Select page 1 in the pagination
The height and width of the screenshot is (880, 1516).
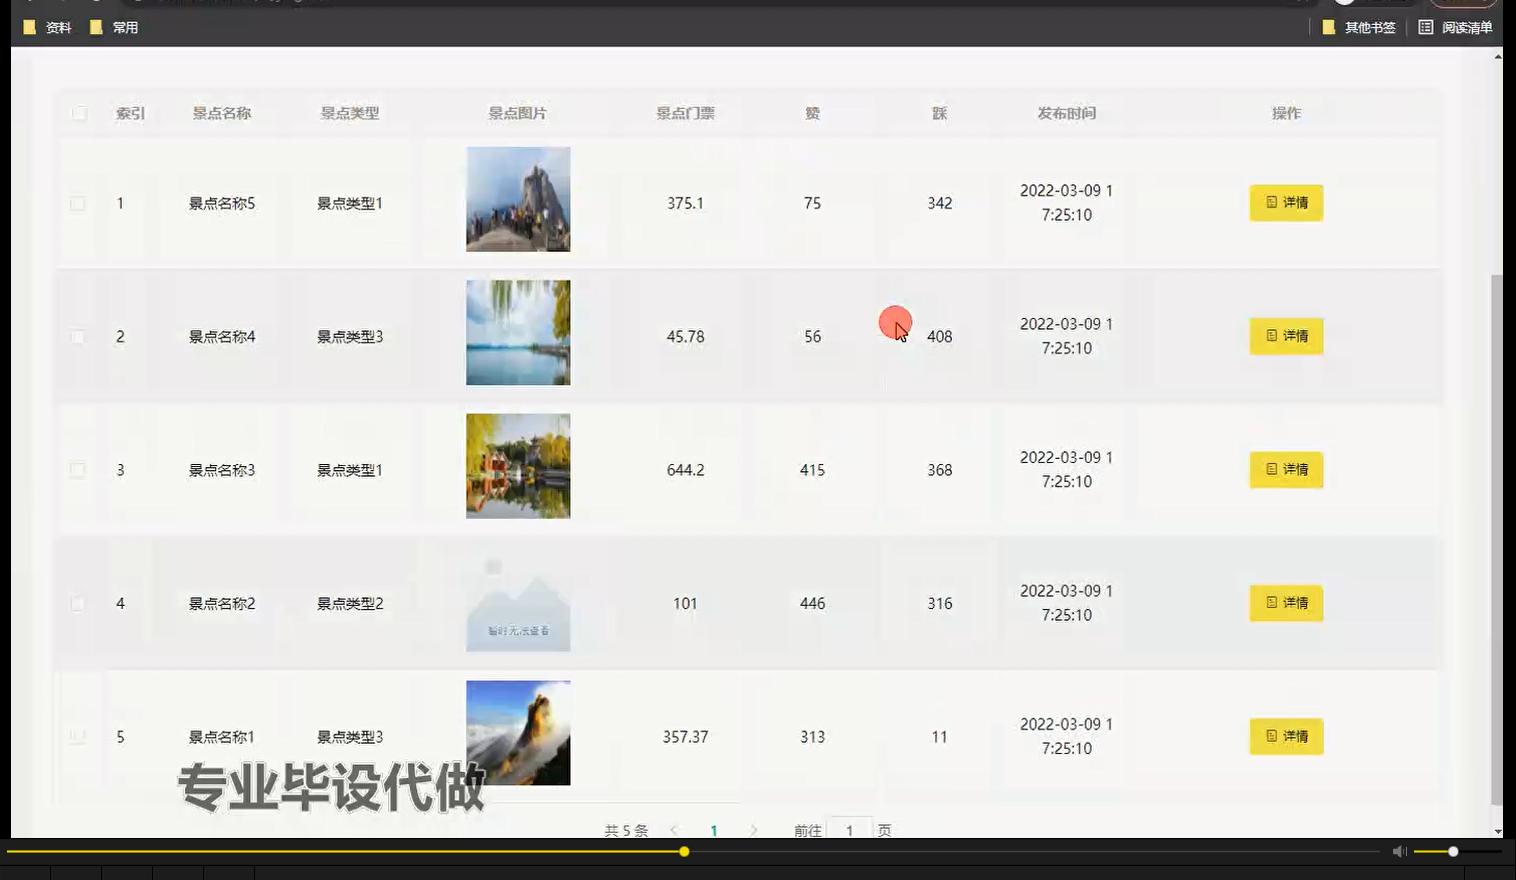(714, 830)
